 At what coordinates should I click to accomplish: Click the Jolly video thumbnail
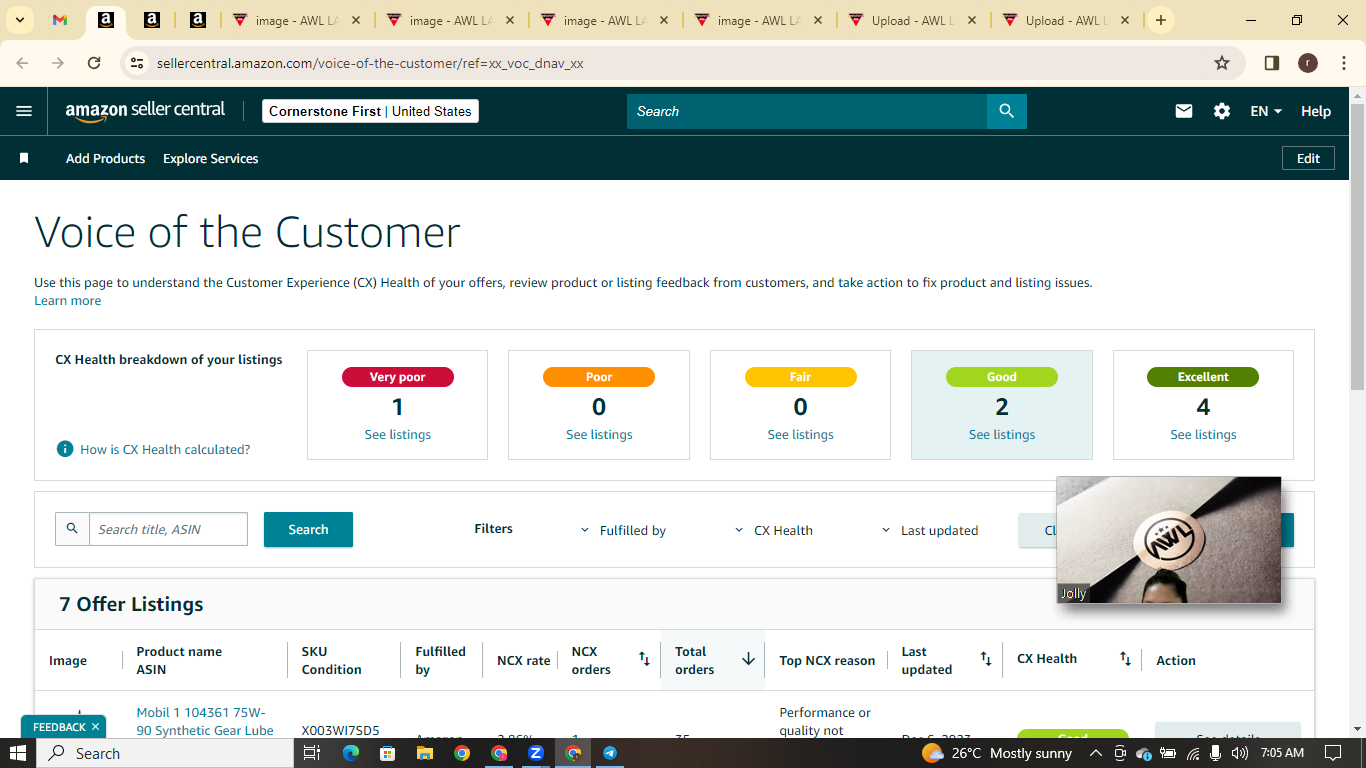pyautogui.click(x=1169, y=540)
